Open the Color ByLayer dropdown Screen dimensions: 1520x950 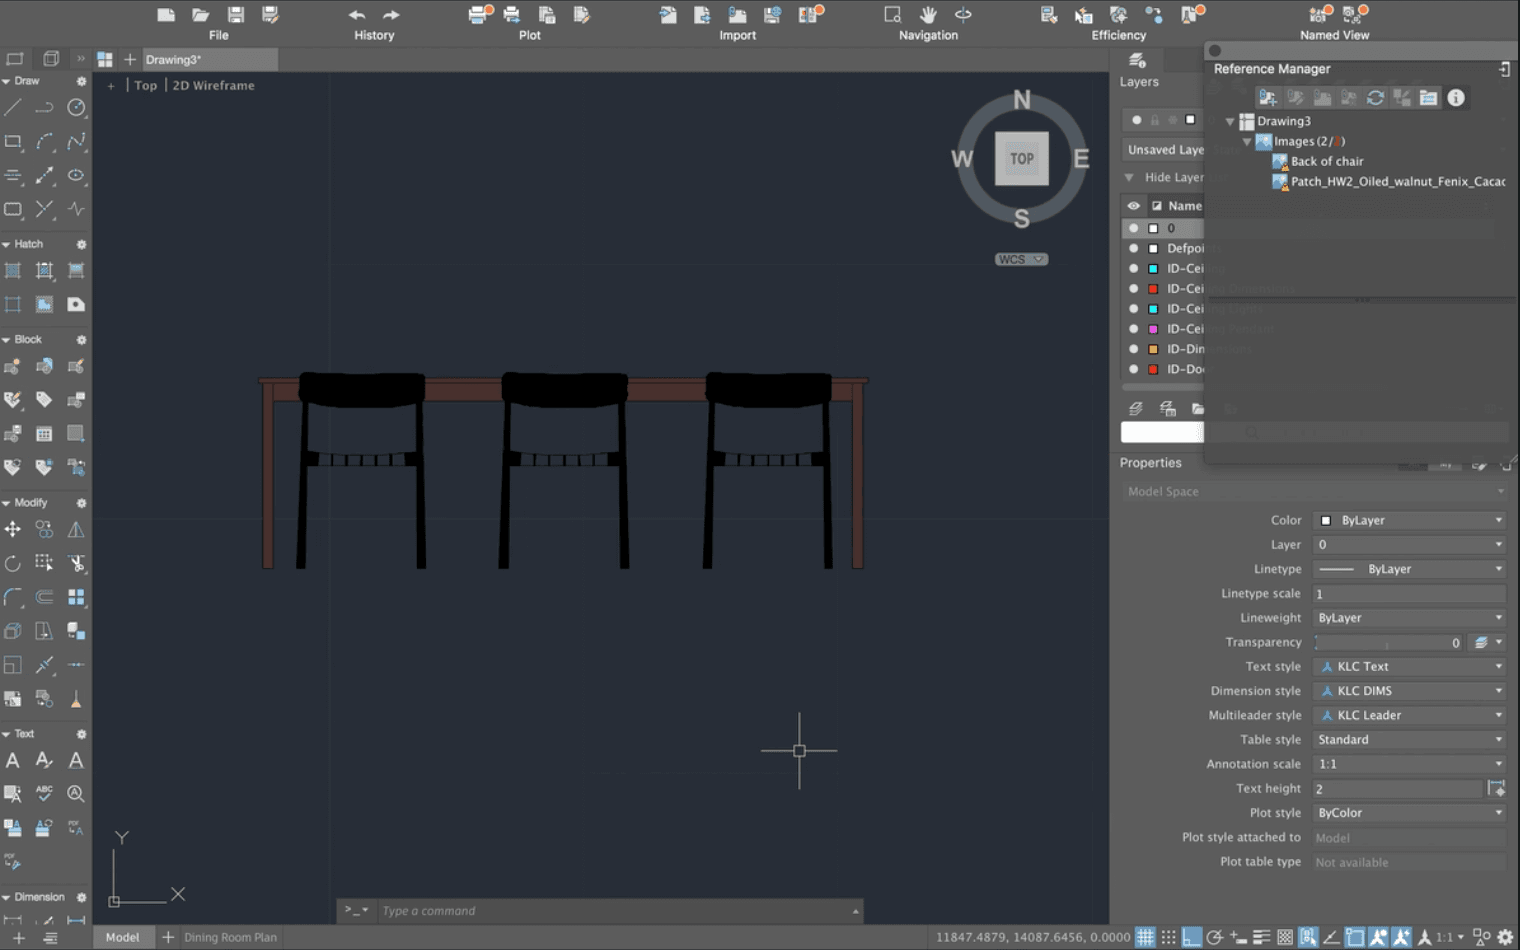pyautogui.click(x=1409, y=520)
